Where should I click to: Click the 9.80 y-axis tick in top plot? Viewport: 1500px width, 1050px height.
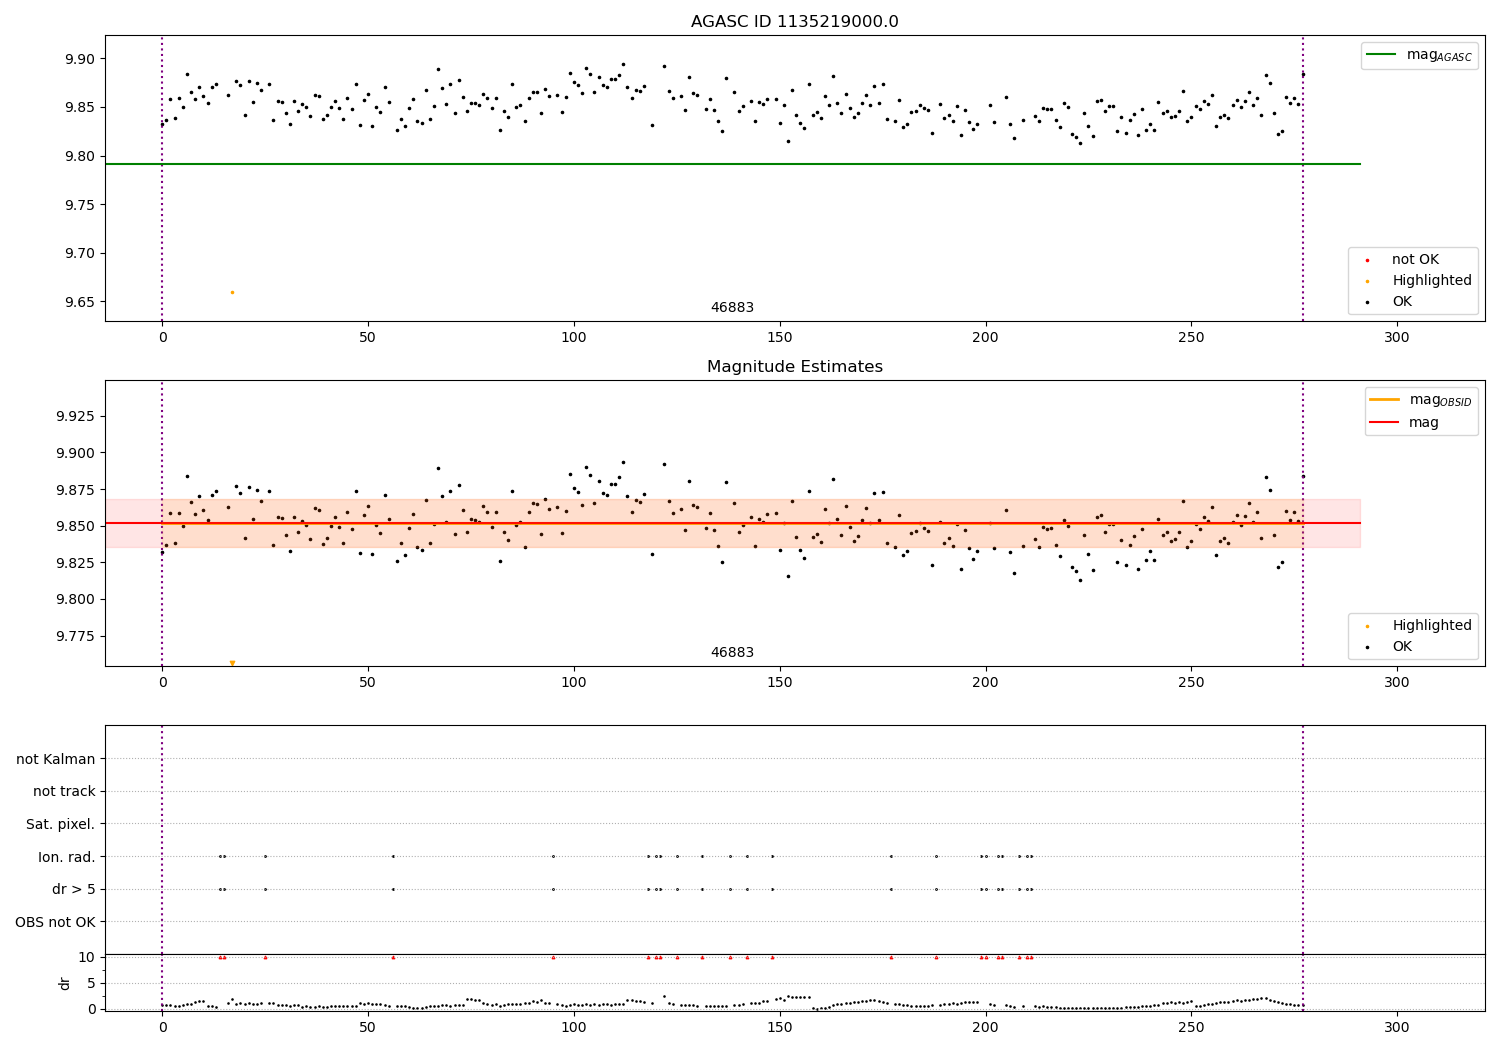tap(80, 156)
